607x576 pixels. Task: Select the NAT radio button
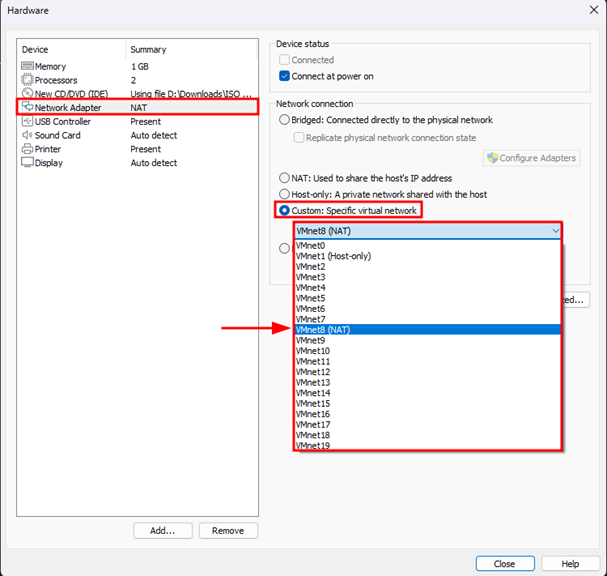point(285,178)
